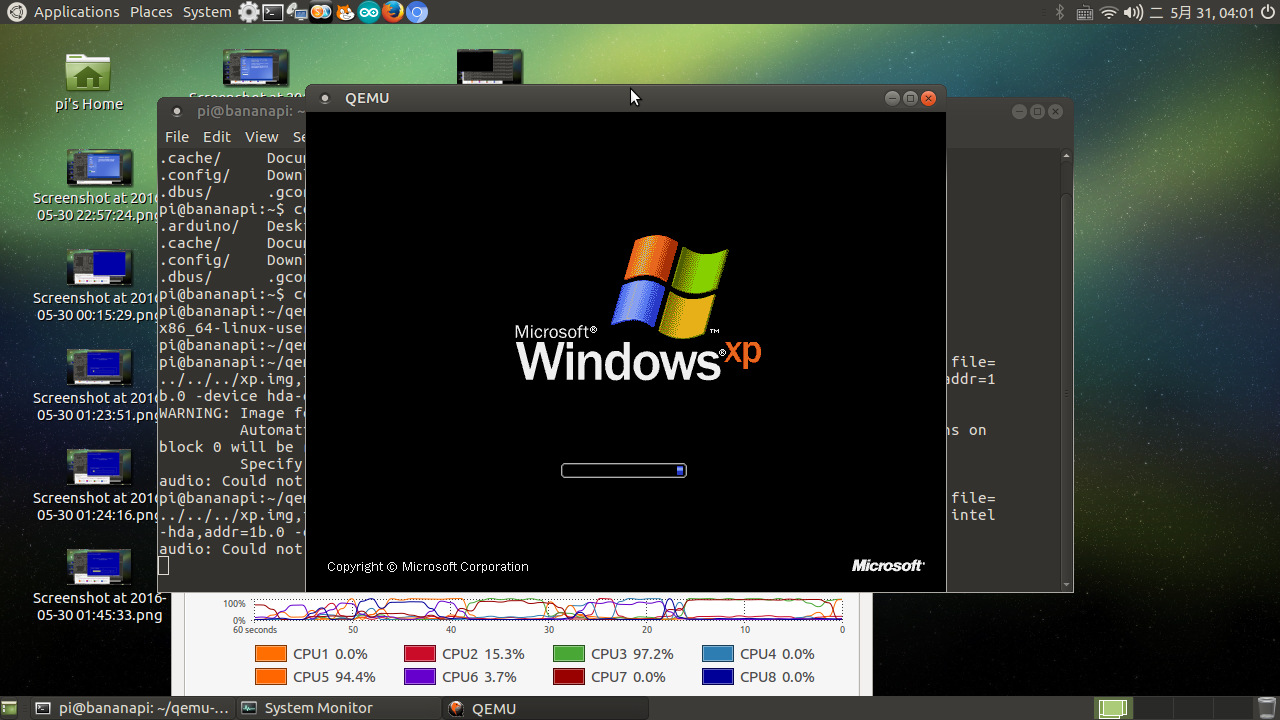The height and width of the screenshot is (720, 1280).
Task: Select Screenshot 05-30 22:57:24 desktop file
Action: (x=98, y=185)
